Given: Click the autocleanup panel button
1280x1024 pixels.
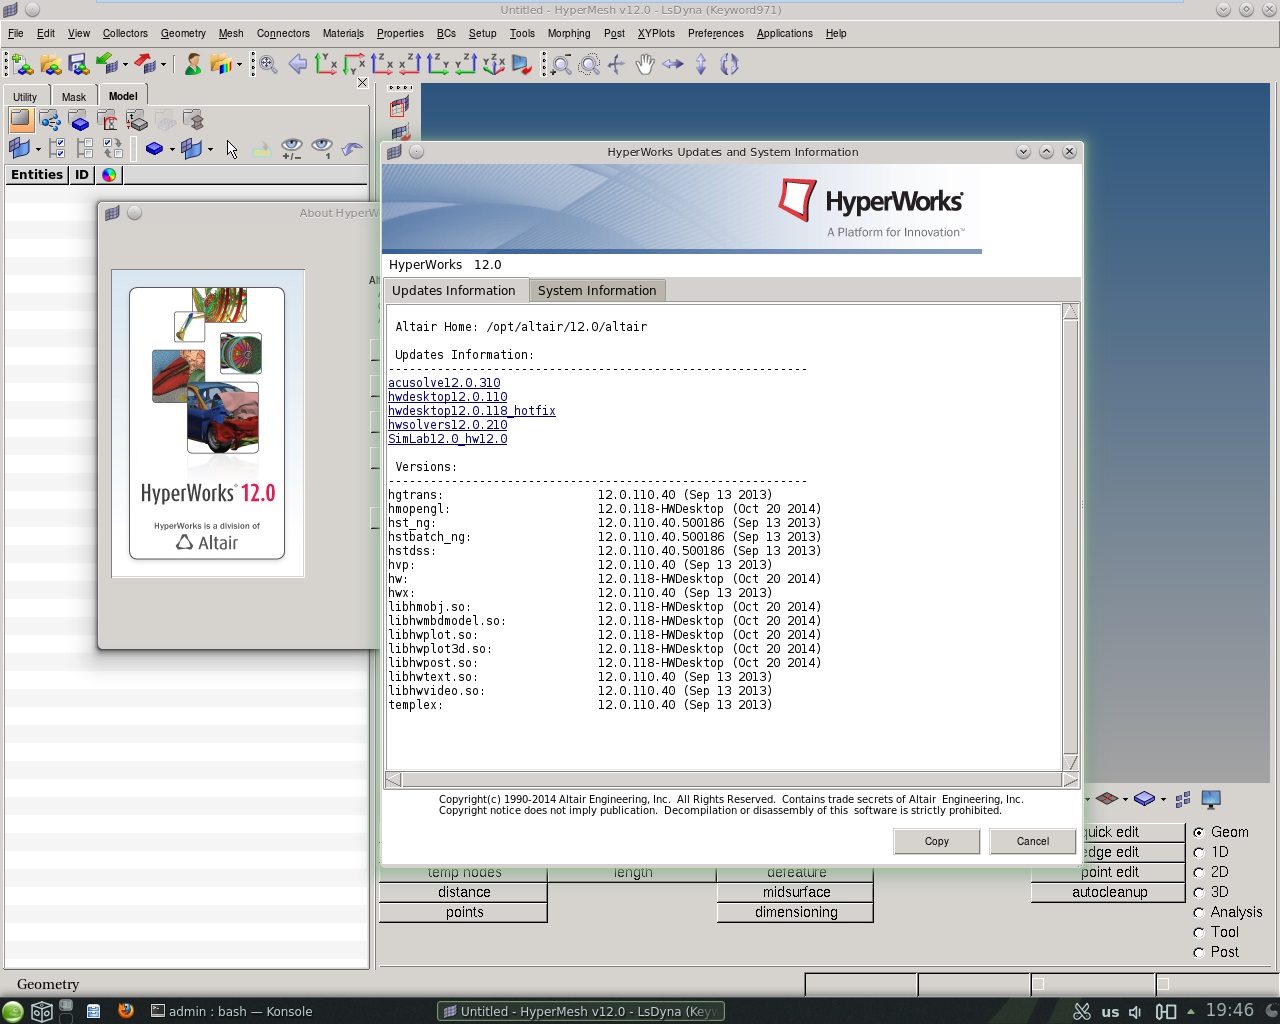Looking at the screenshot, I should coord(1110,892).
